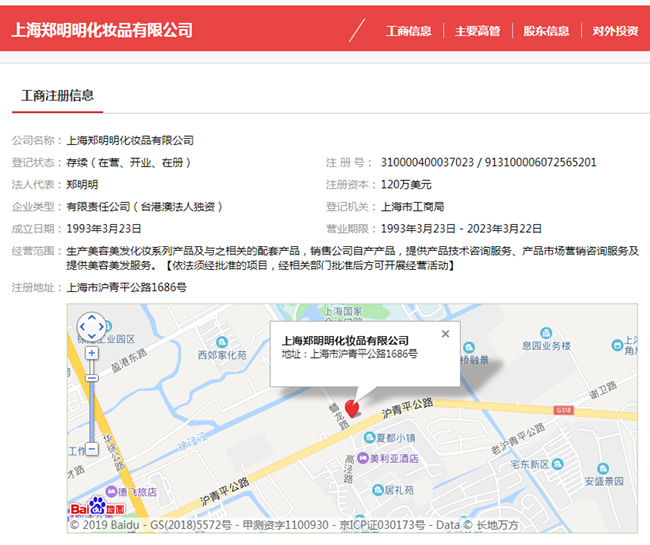Click 安盛景园 residential icon
650x545 pixels.
coord(602,469)
